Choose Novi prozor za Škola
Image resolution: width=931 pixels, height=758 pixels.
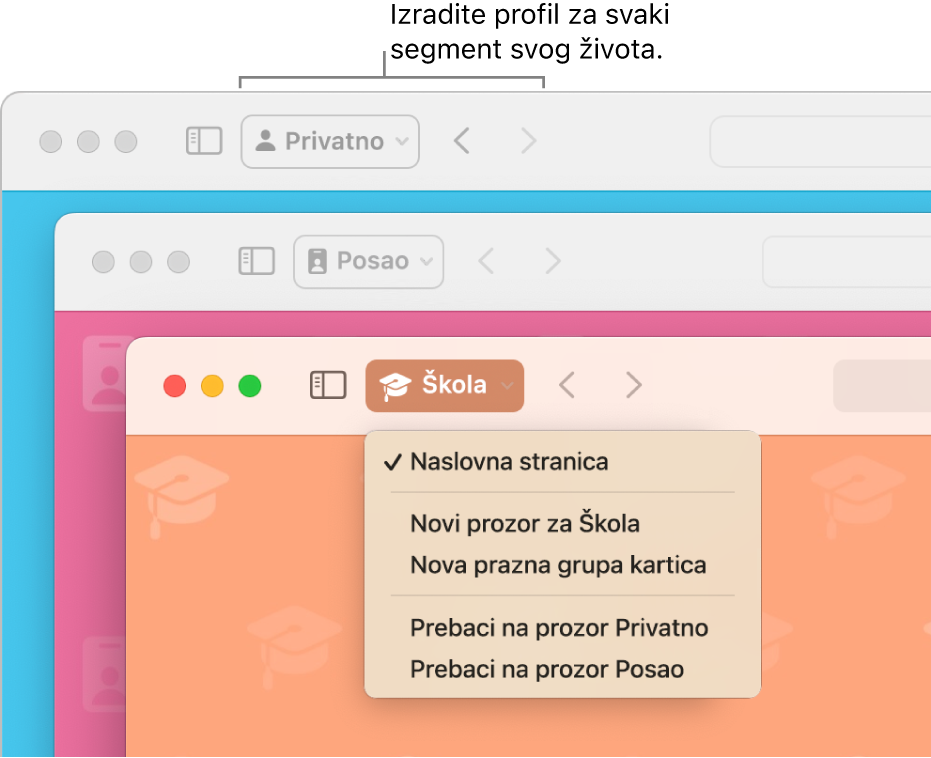(x=524, y=523)
